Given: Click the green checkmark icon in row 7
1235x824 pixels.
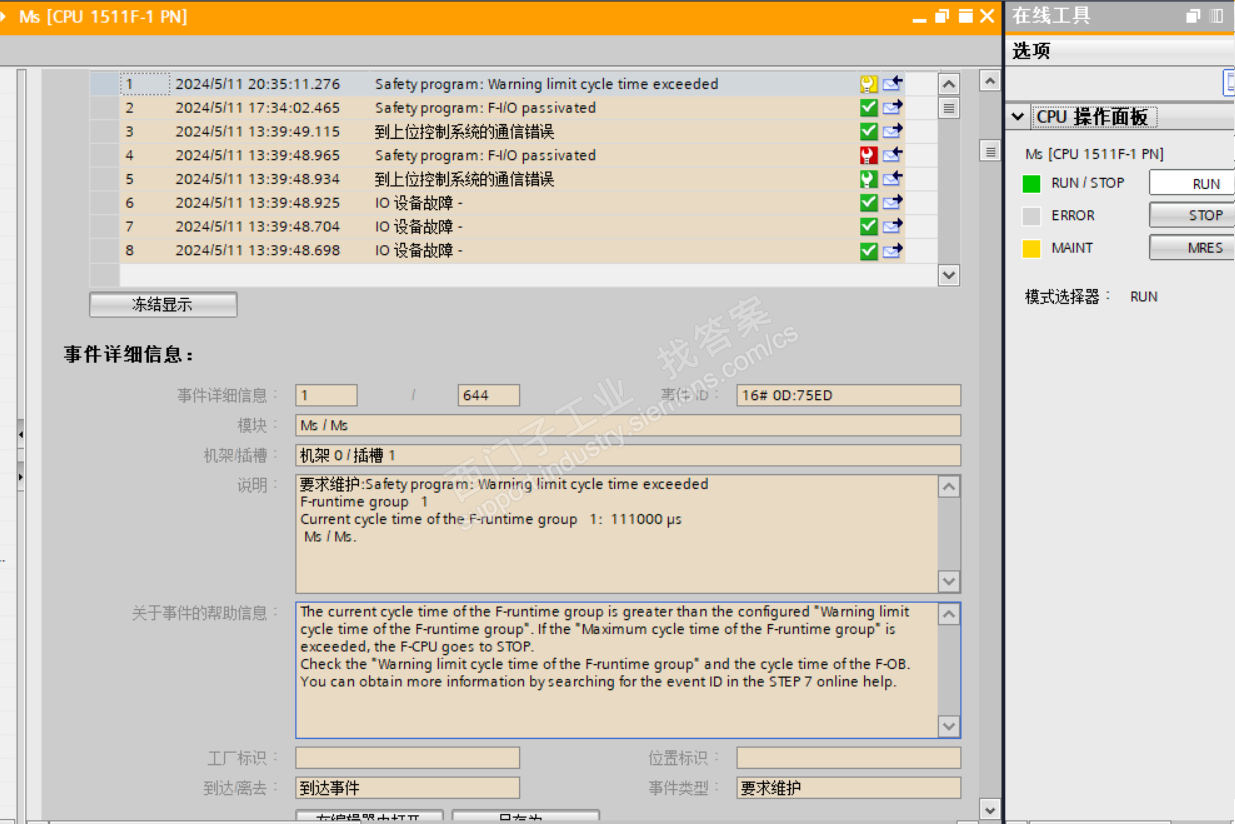Looking at the screenshot, I should tap(868, 227).
